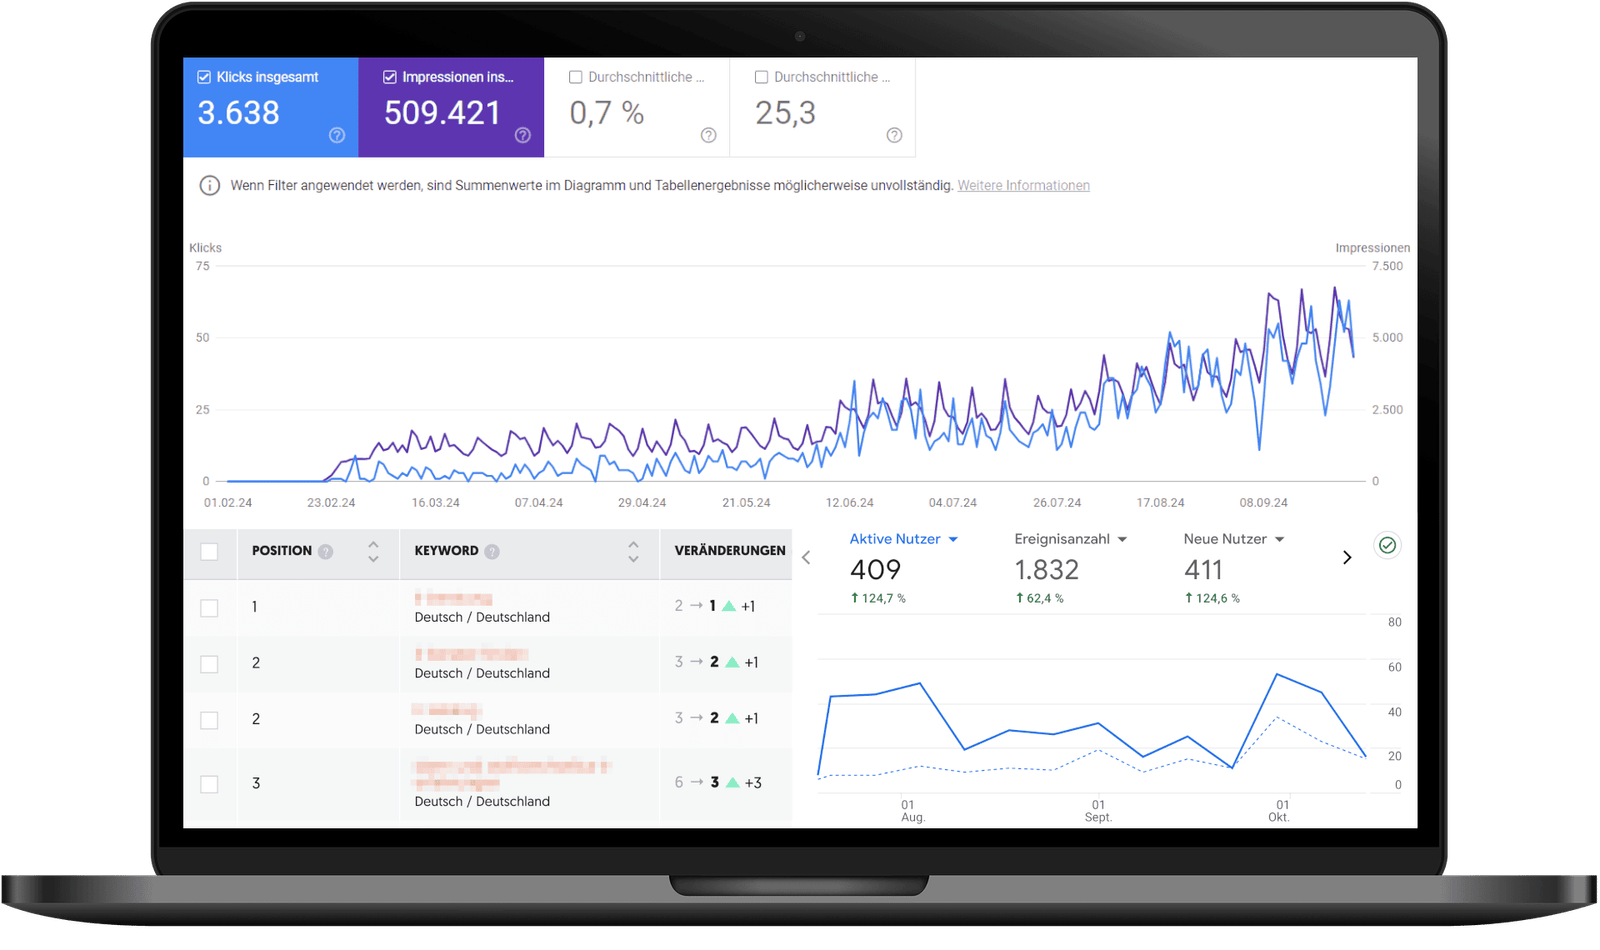
Task: Click the green checkmark status icon
Action: (x=1387, y=545)
